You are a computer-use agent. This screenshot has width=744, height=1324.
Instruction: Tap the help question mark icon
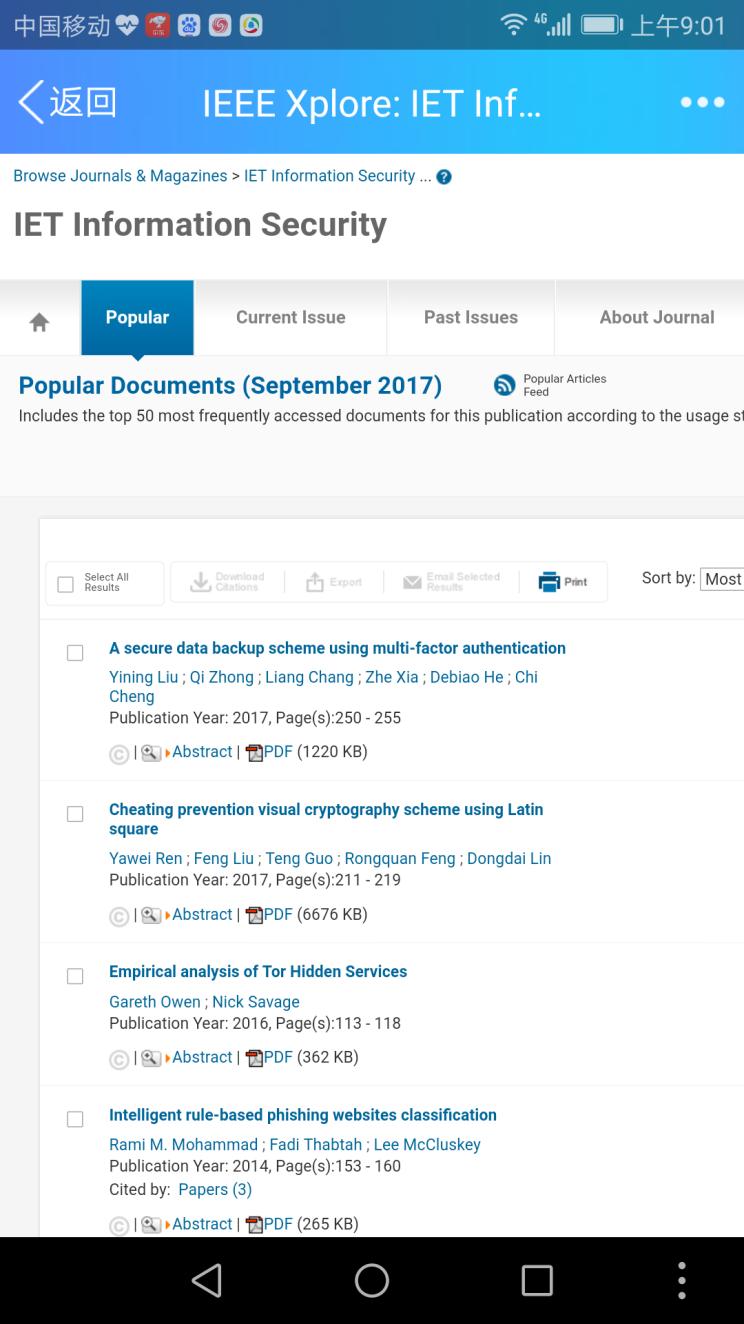[x=444, y=177]
